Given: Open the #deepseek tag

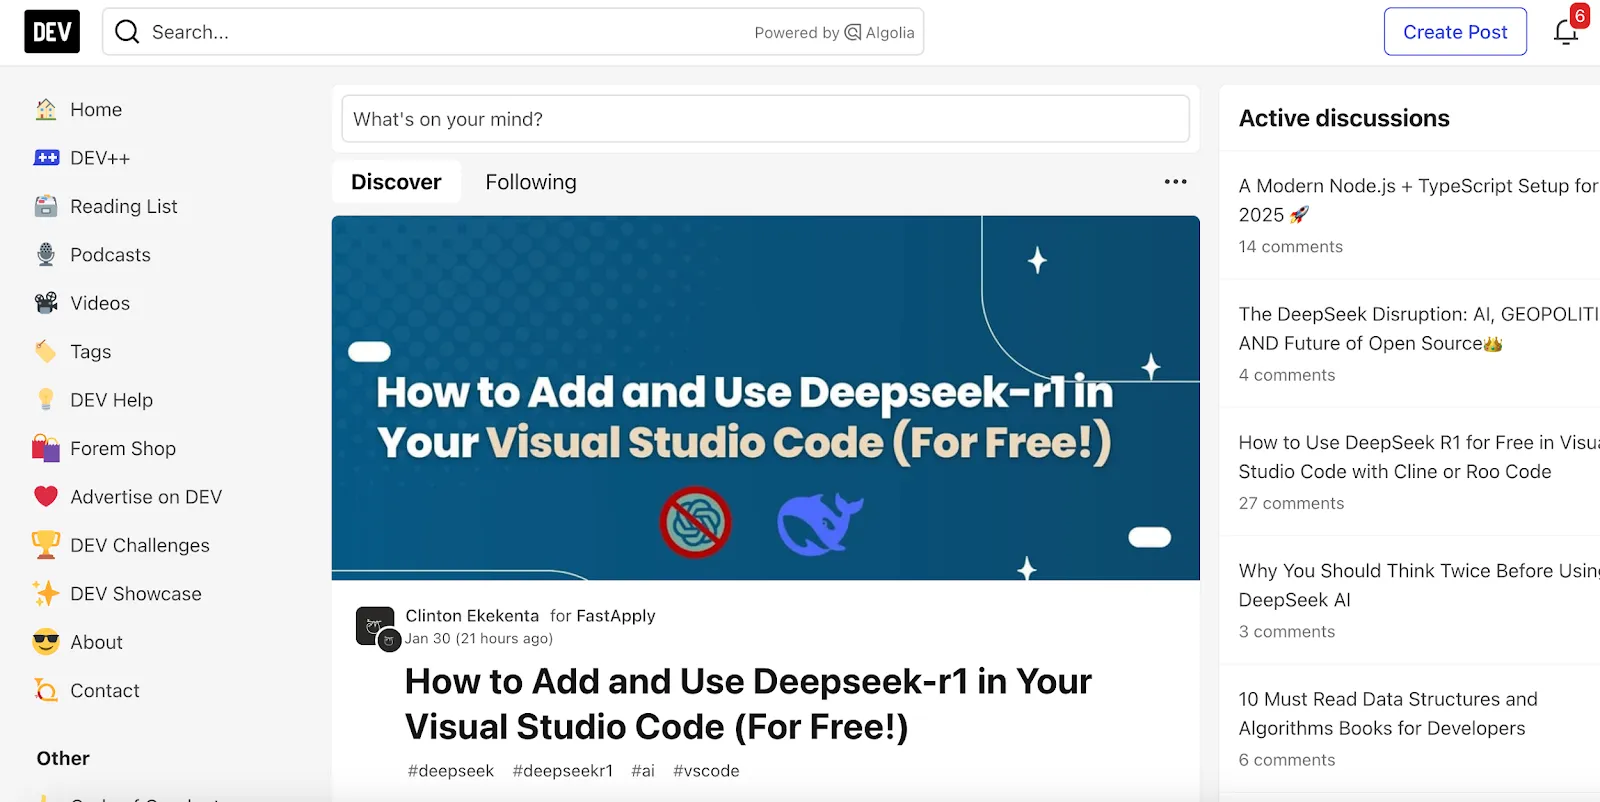Looking at the screenshot, I should tap(451, 771).
